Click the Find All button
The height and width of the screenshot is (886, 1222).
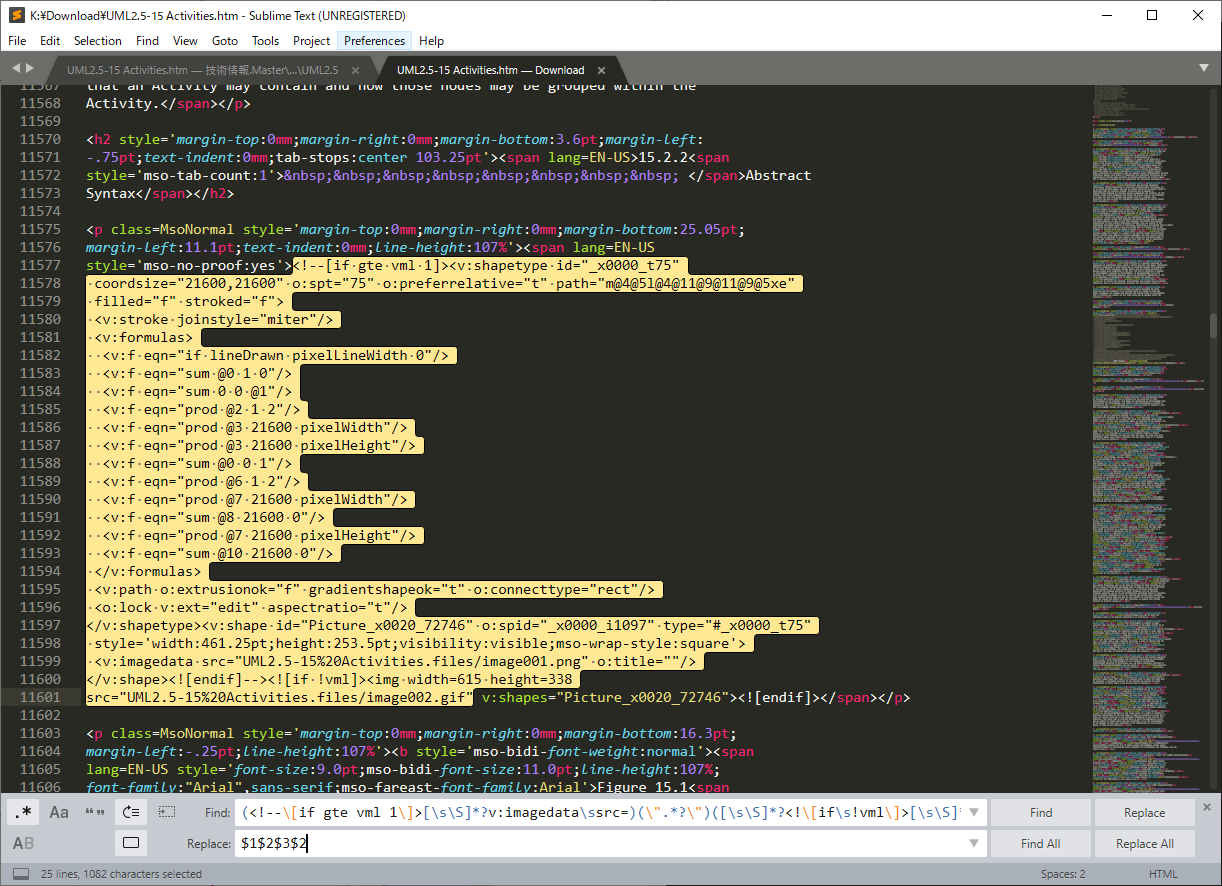[1040, 844]
